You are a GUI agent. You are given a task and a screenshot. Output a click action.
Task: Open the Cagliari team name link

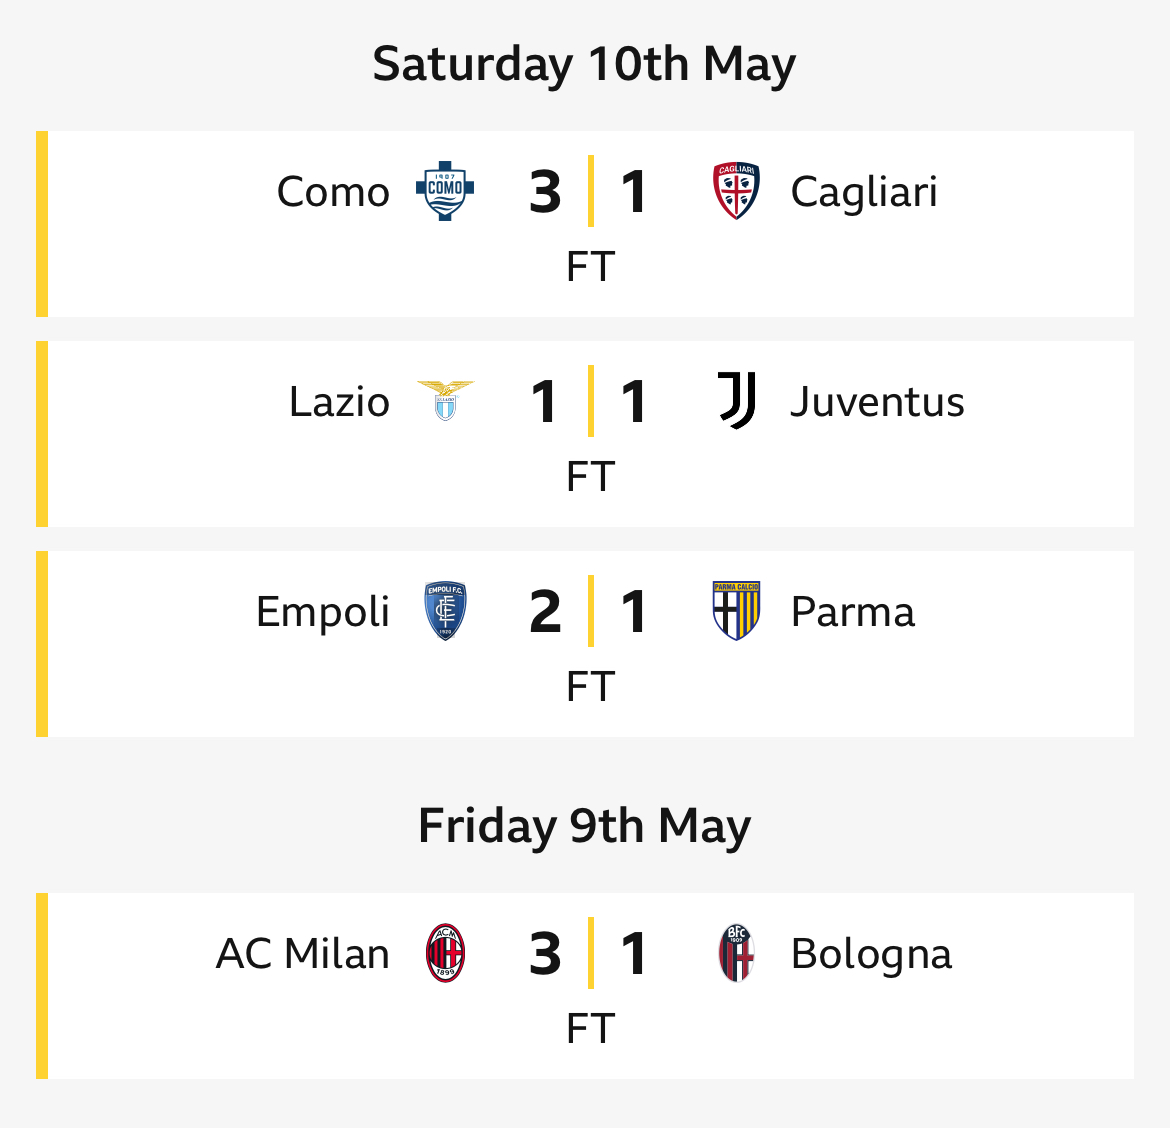864,192
